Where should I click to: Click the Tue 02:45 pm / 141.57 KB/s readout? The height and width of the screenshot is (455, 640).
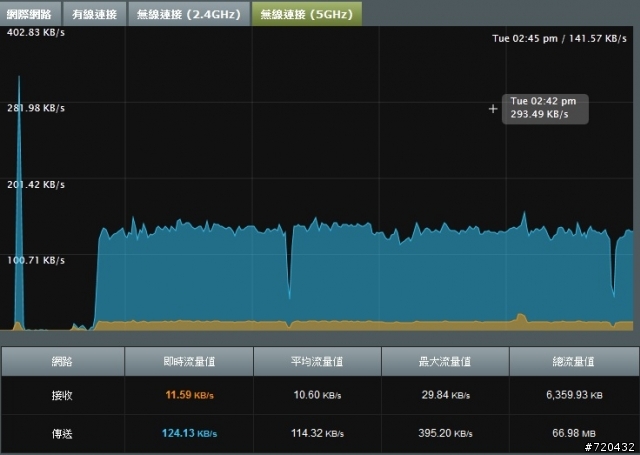click(559, 39)
